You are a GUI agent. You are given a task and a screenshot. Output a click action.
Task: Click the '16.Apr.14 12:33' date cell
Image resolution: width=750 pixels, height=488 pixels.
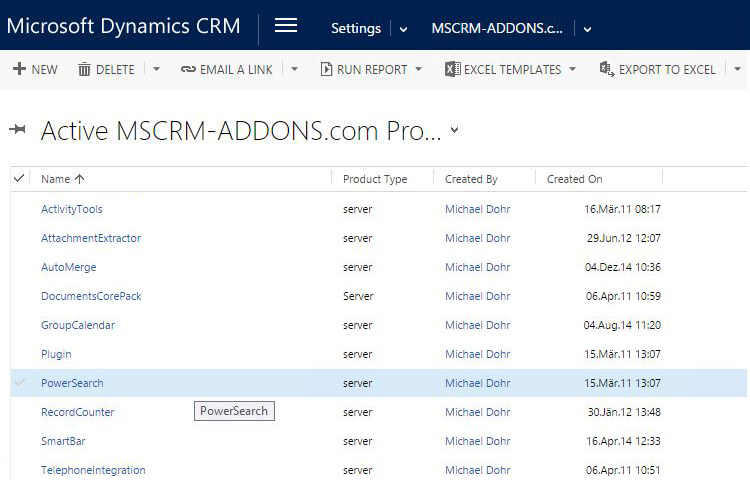pos(623,441)
